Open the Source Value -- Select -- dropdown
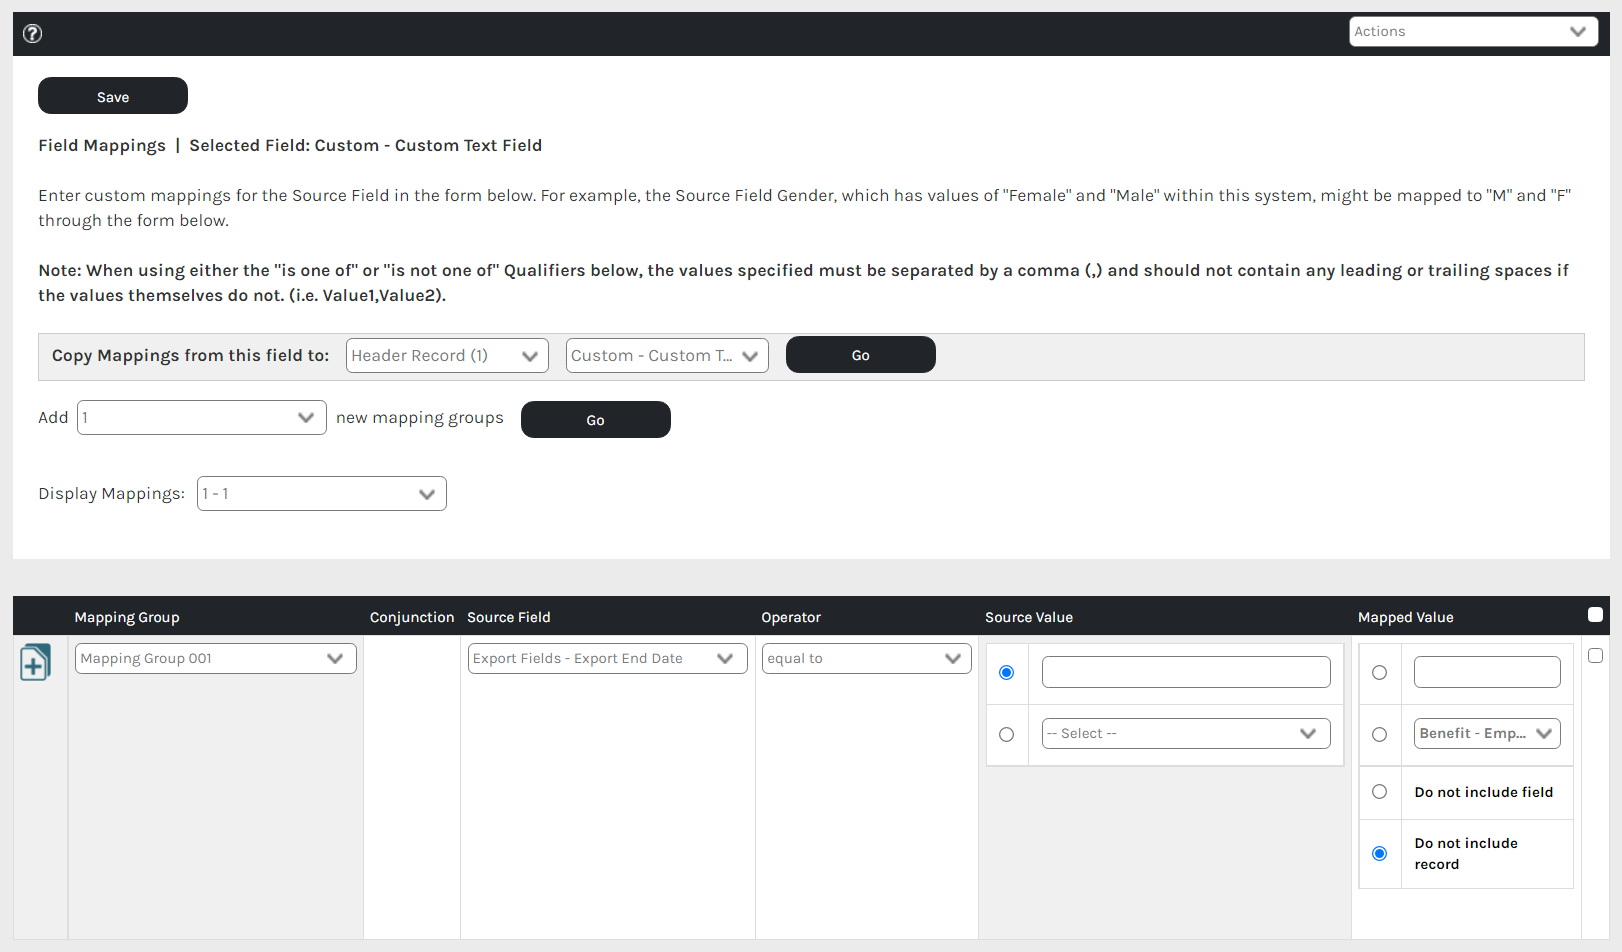The width and height of the screenshot is (1622, 952). (x=1186, y=733)
